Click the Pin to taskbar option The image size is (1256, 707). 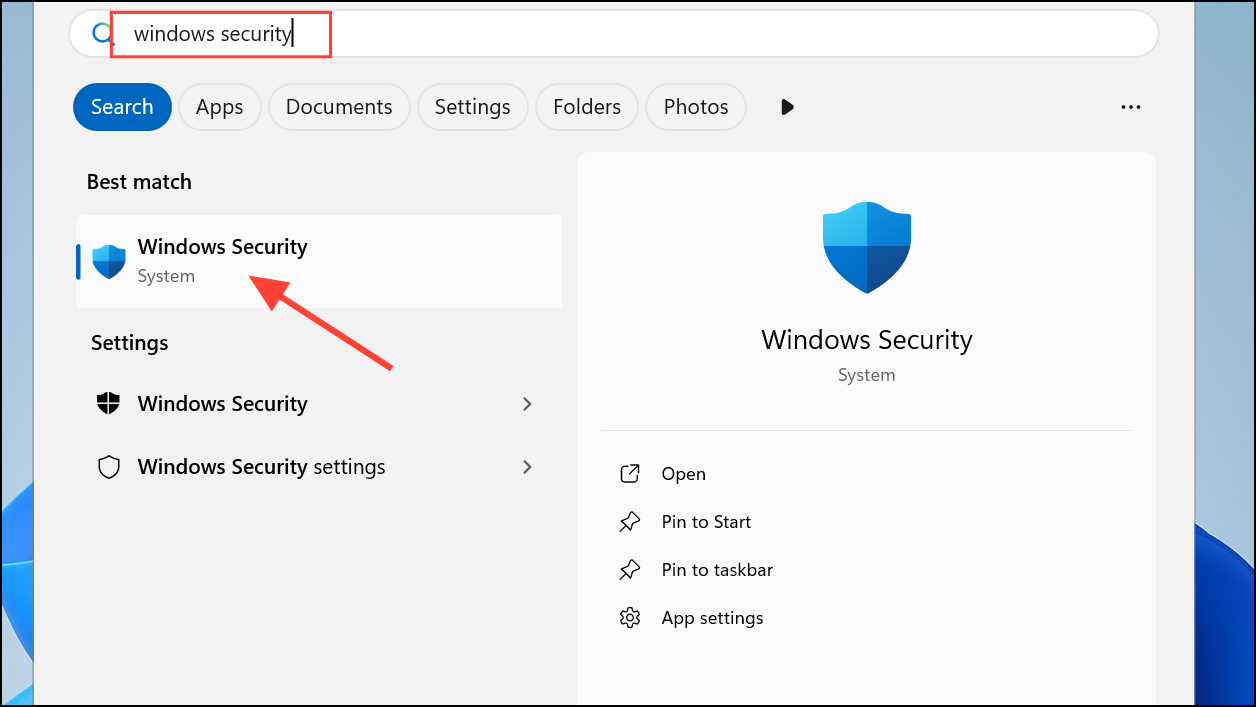(717, 570)
